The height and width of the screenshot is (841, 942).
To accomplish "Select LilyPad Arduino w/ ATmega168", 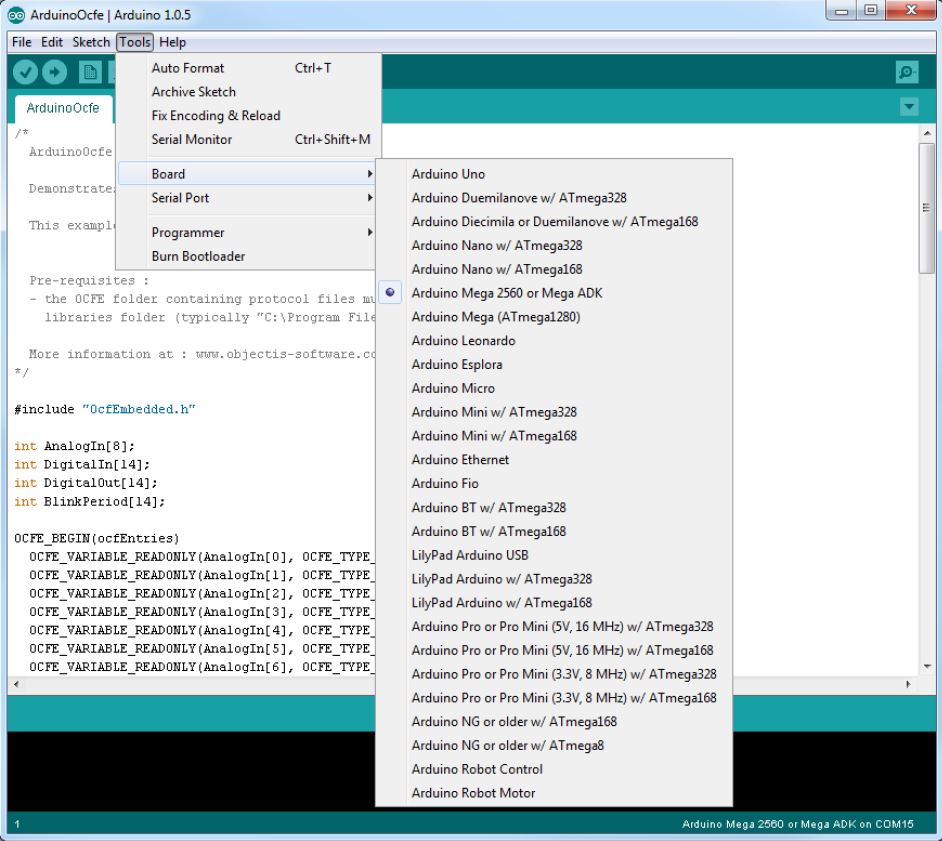I will (x=553, y=603).
